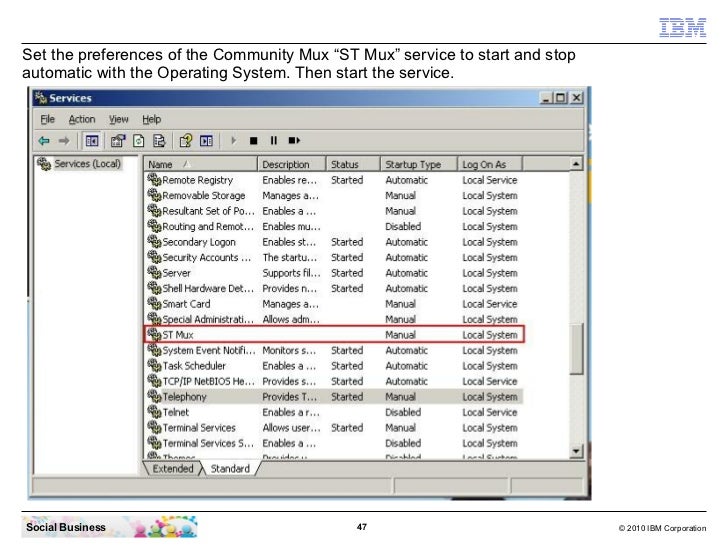728x546 pixels.
Task: Open the View menu
Action: tap(118, 119)
